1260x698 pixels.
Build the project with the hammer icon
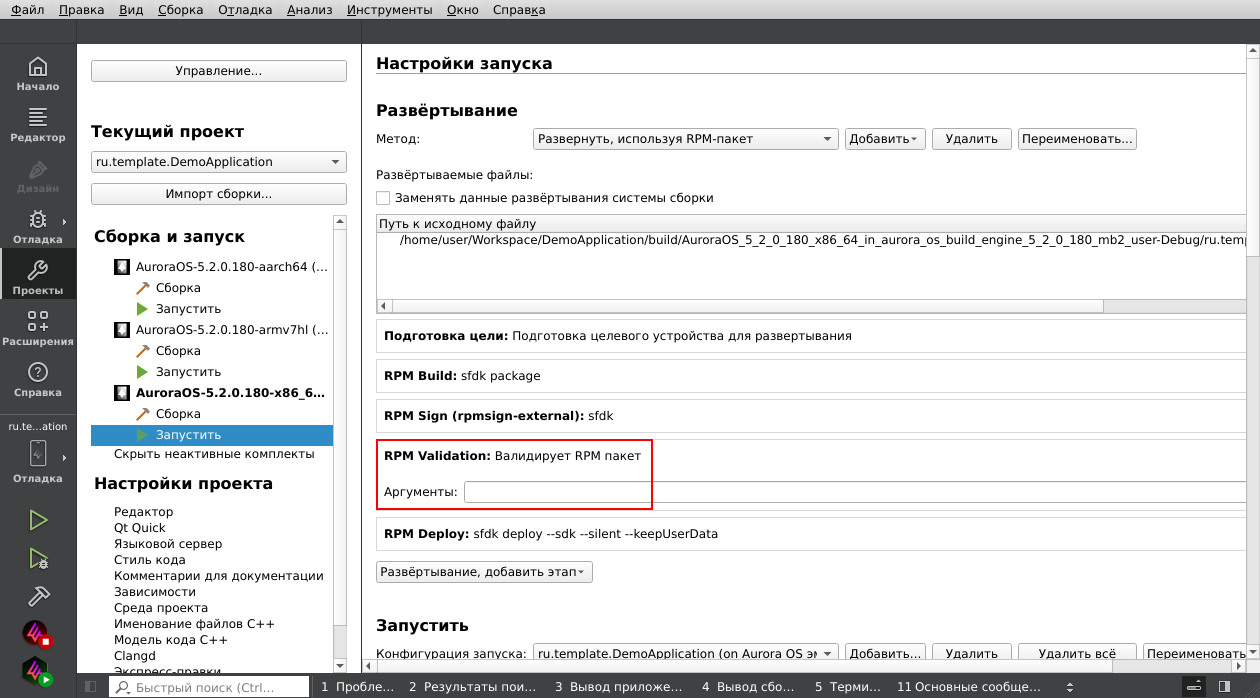pos(38,595)
